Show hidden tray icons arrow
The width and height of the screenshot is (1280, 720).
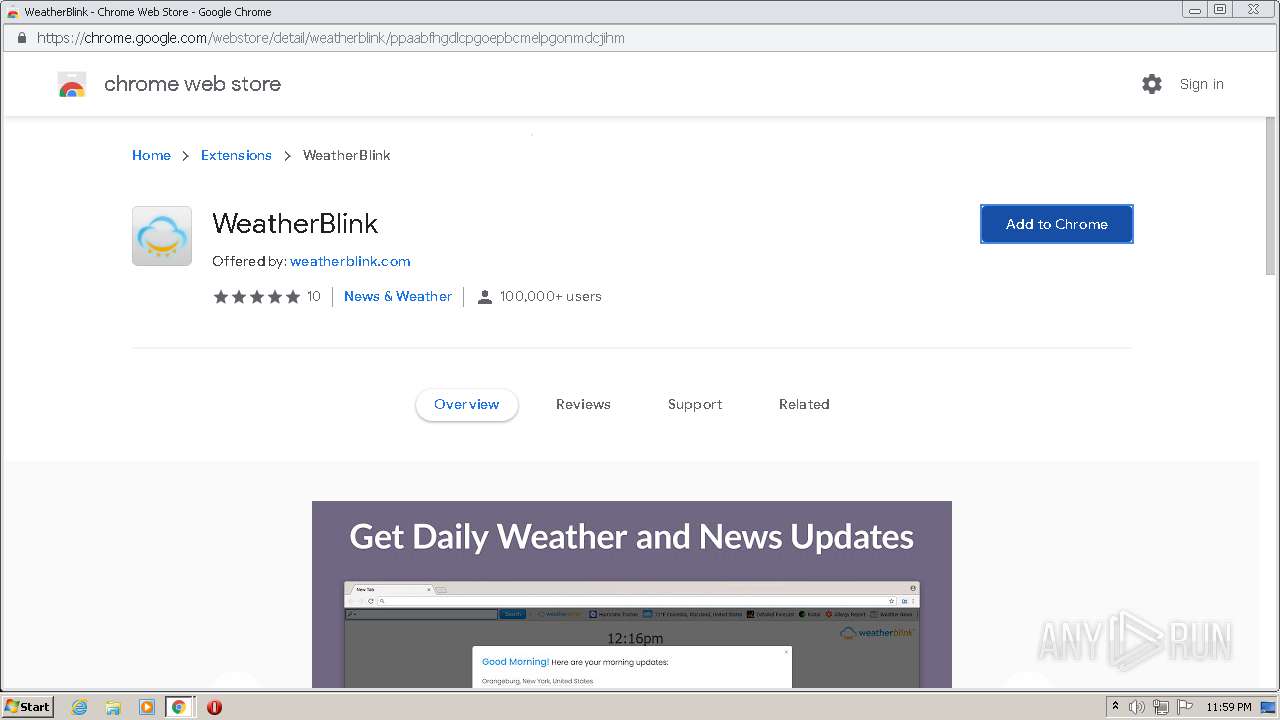click(1115, 707)
